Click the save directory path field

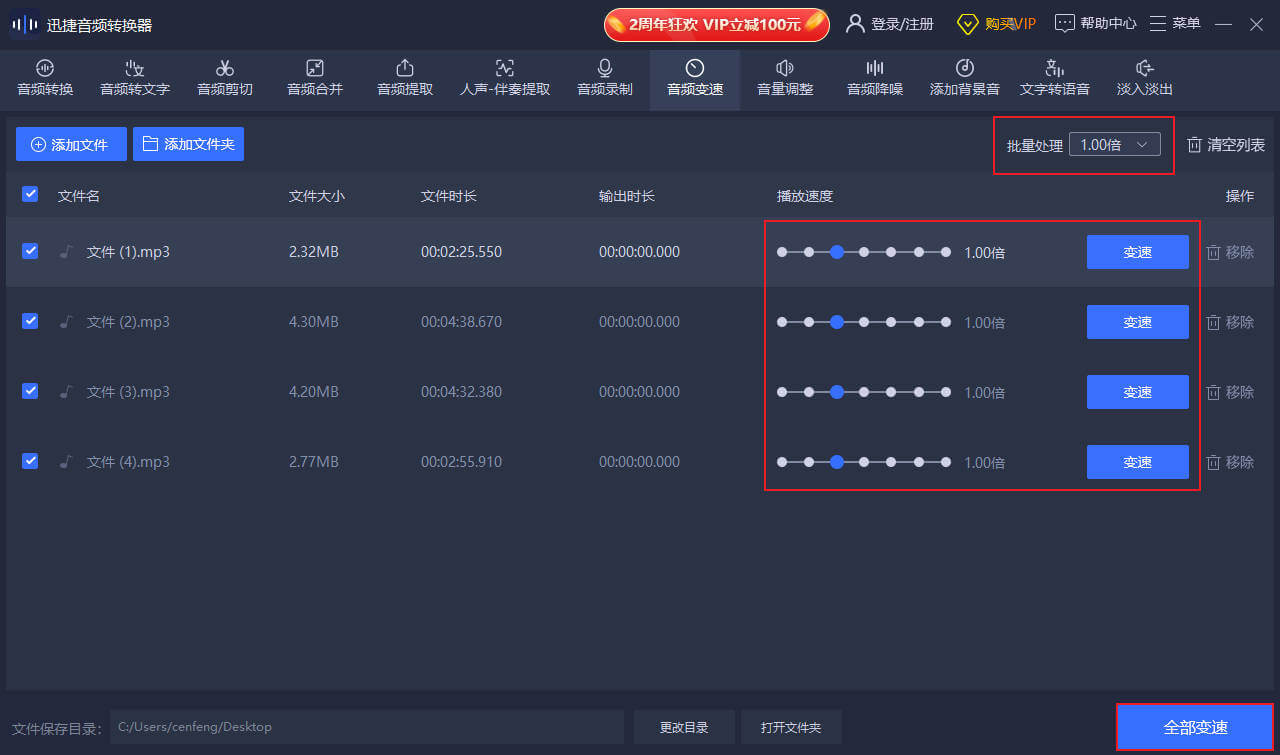tap(366, 727)
